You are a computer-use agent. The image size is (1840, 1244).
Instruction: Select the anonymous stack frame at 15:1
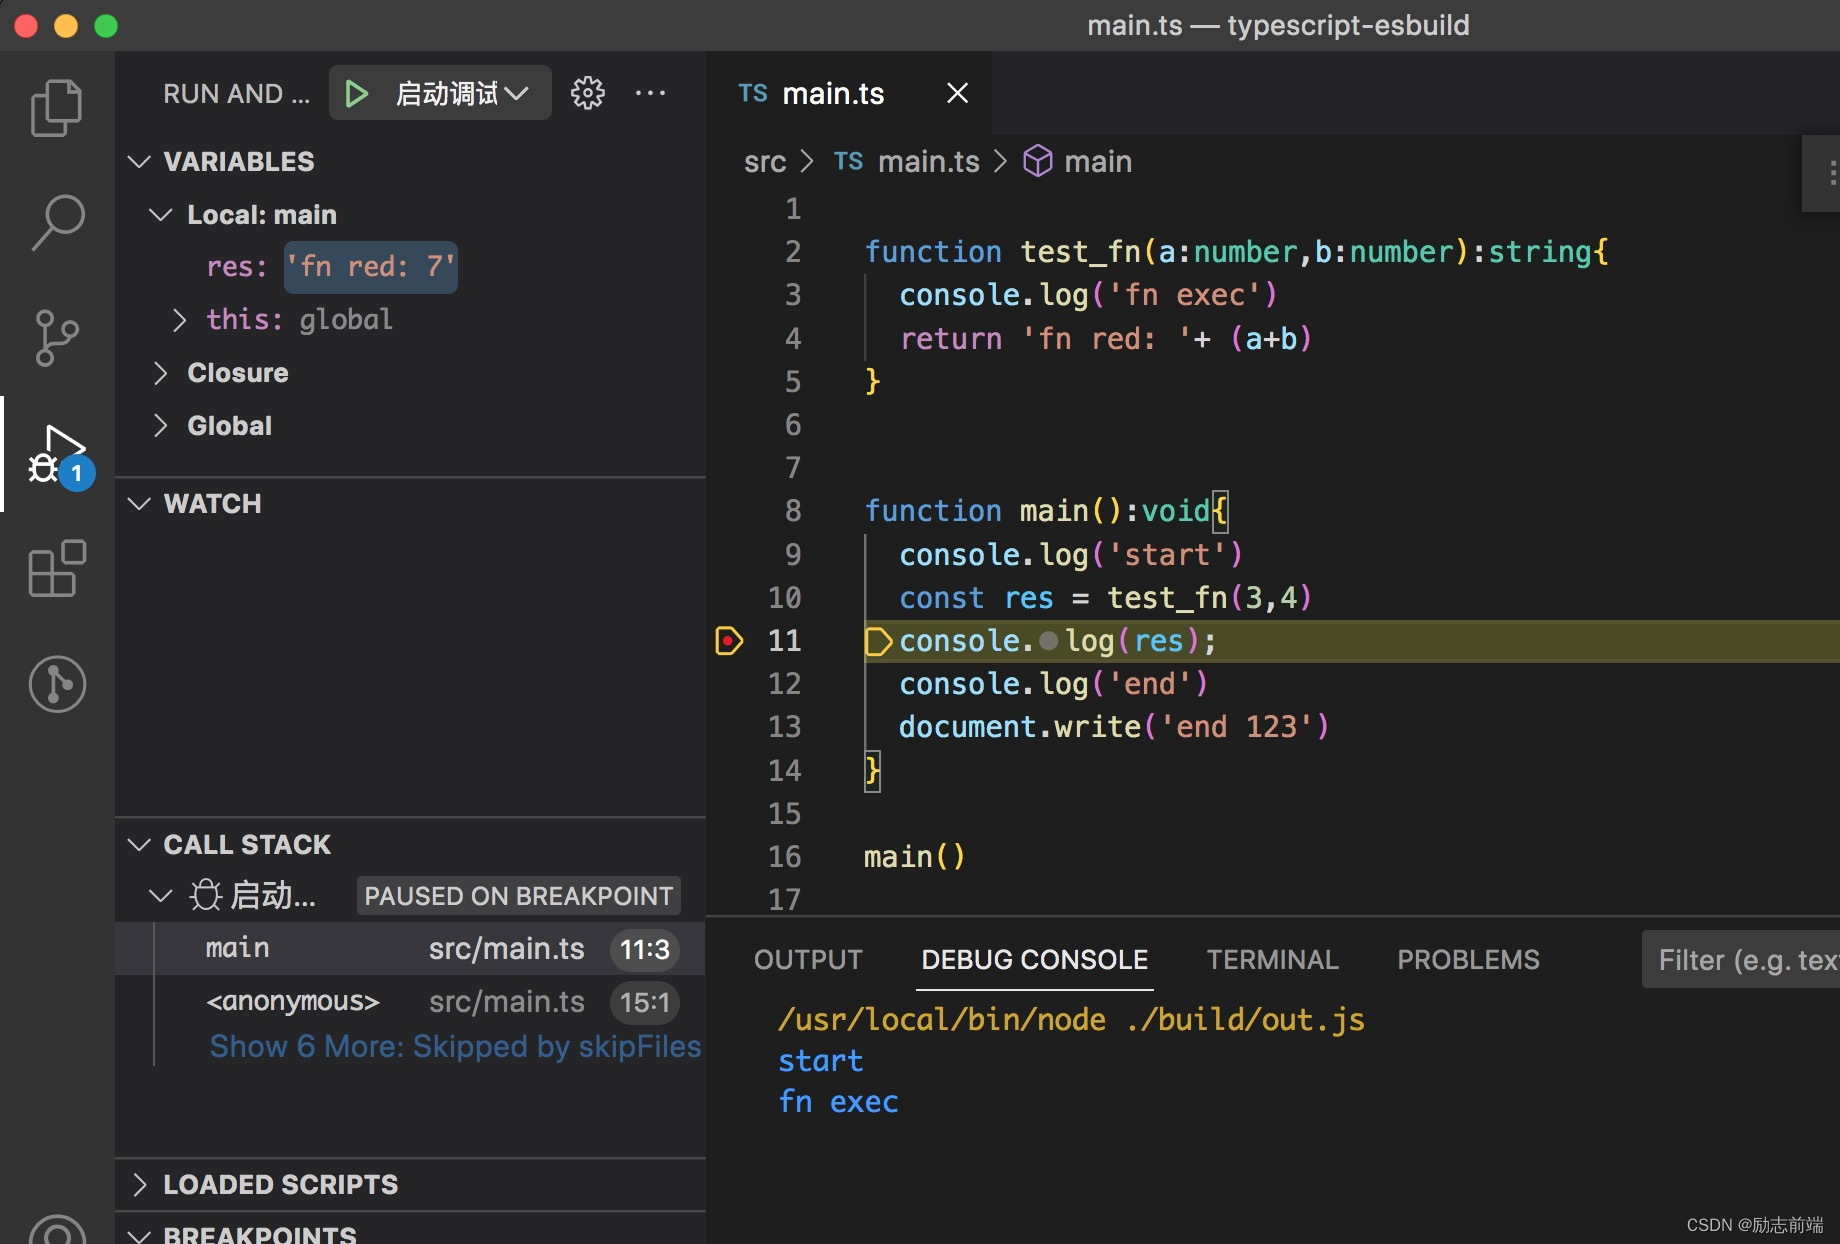(x=410, y=1001)
